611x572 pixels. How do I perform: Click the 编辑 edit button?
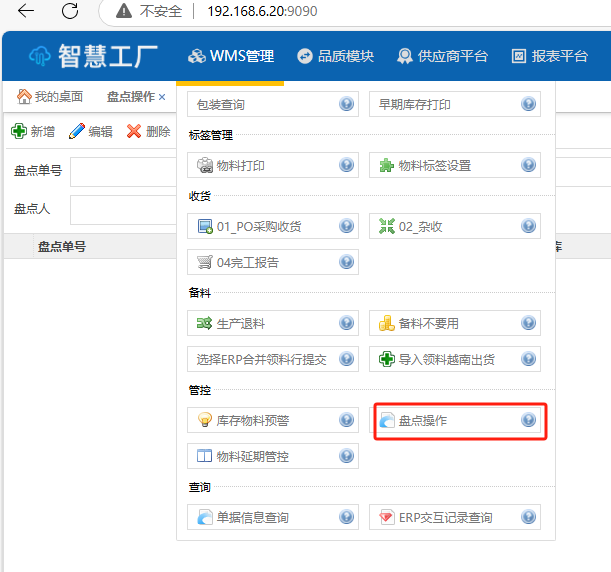[x=90, y=132]
